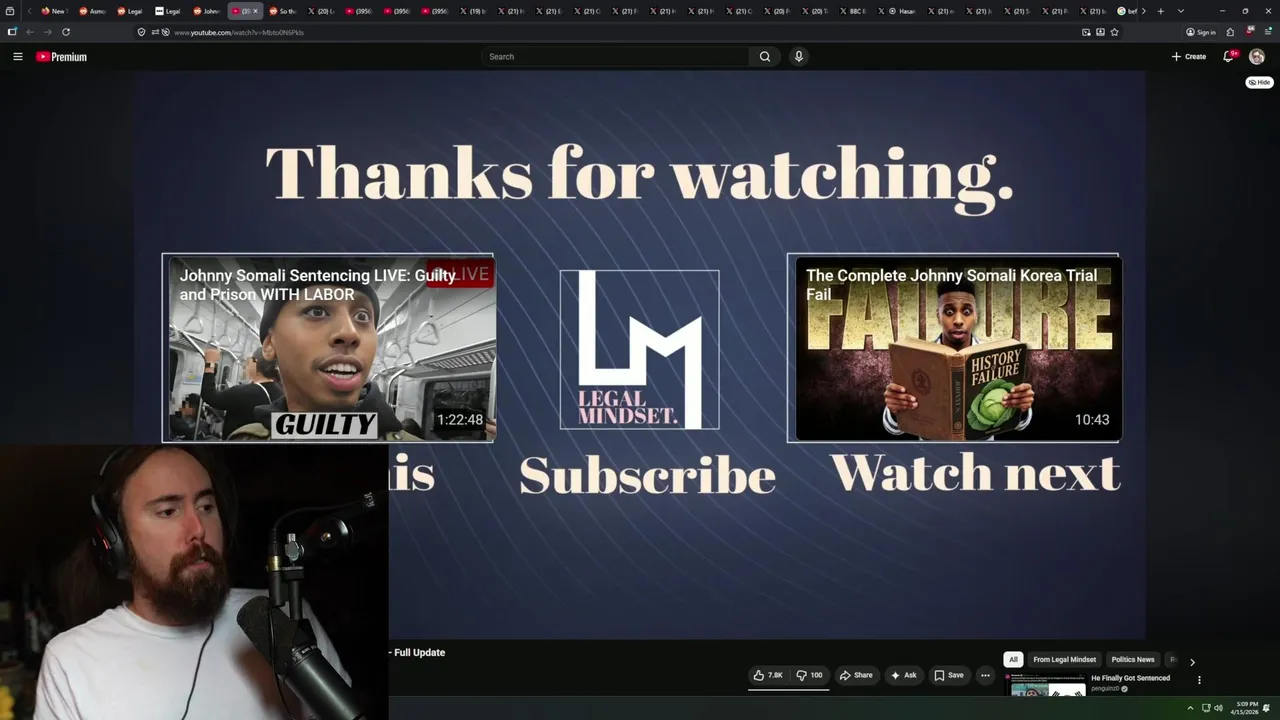Open network icon in system tray

coord(1204,708)
